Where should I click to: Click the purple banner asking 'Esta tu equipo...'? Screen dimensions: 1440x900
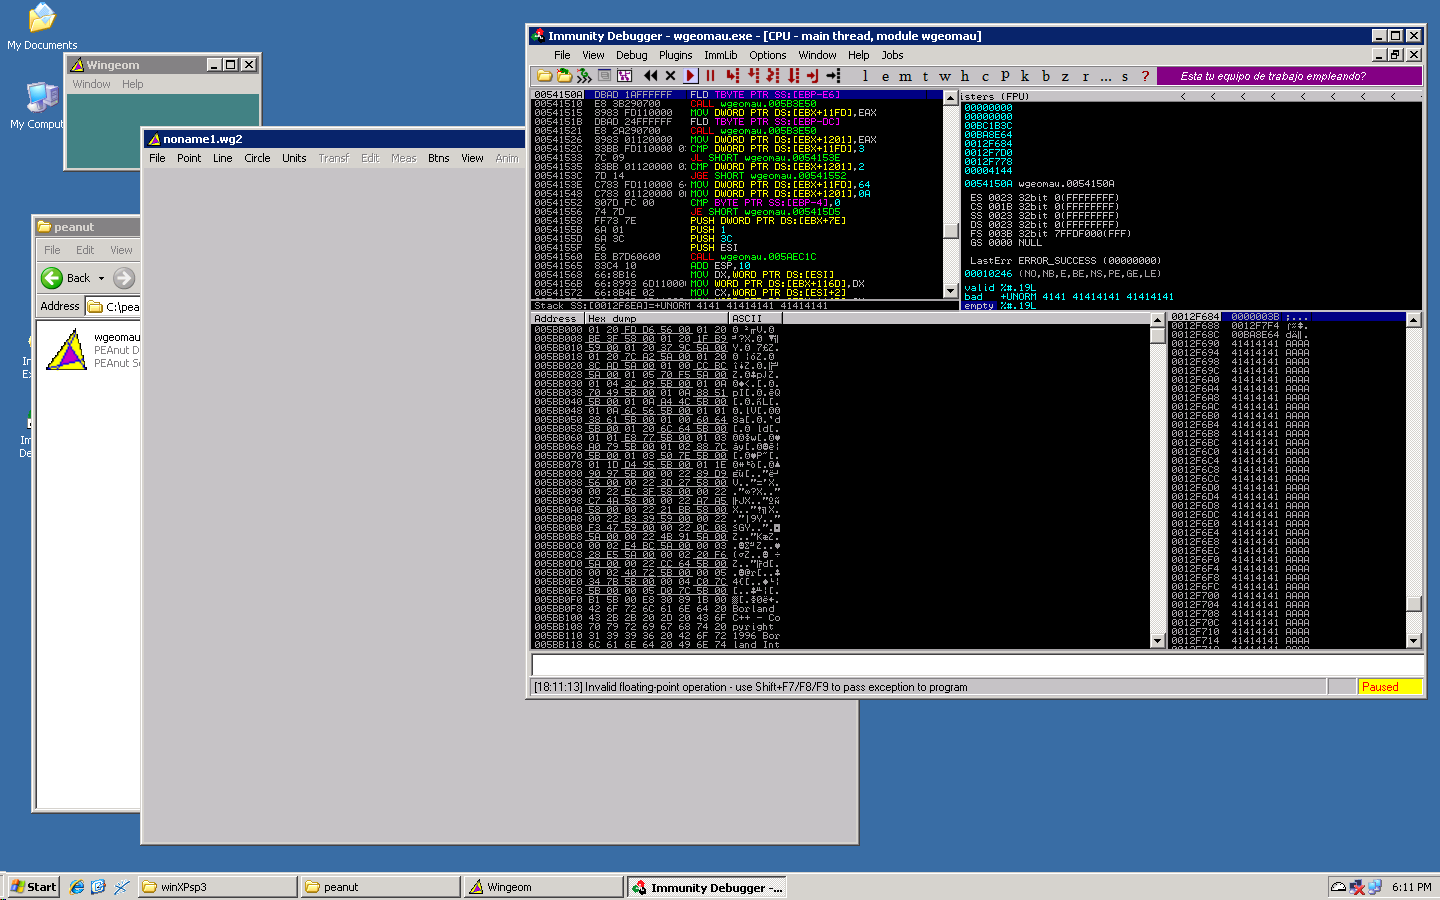(1289, 76)
